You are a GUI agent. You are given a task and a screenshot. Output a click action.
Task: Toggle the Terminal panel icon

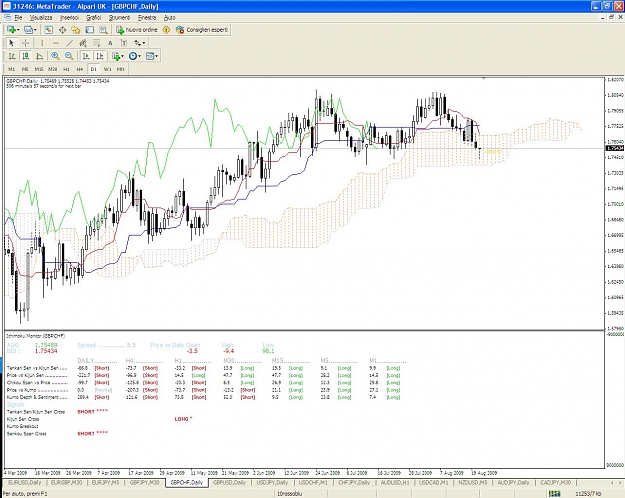pos(90,30)
